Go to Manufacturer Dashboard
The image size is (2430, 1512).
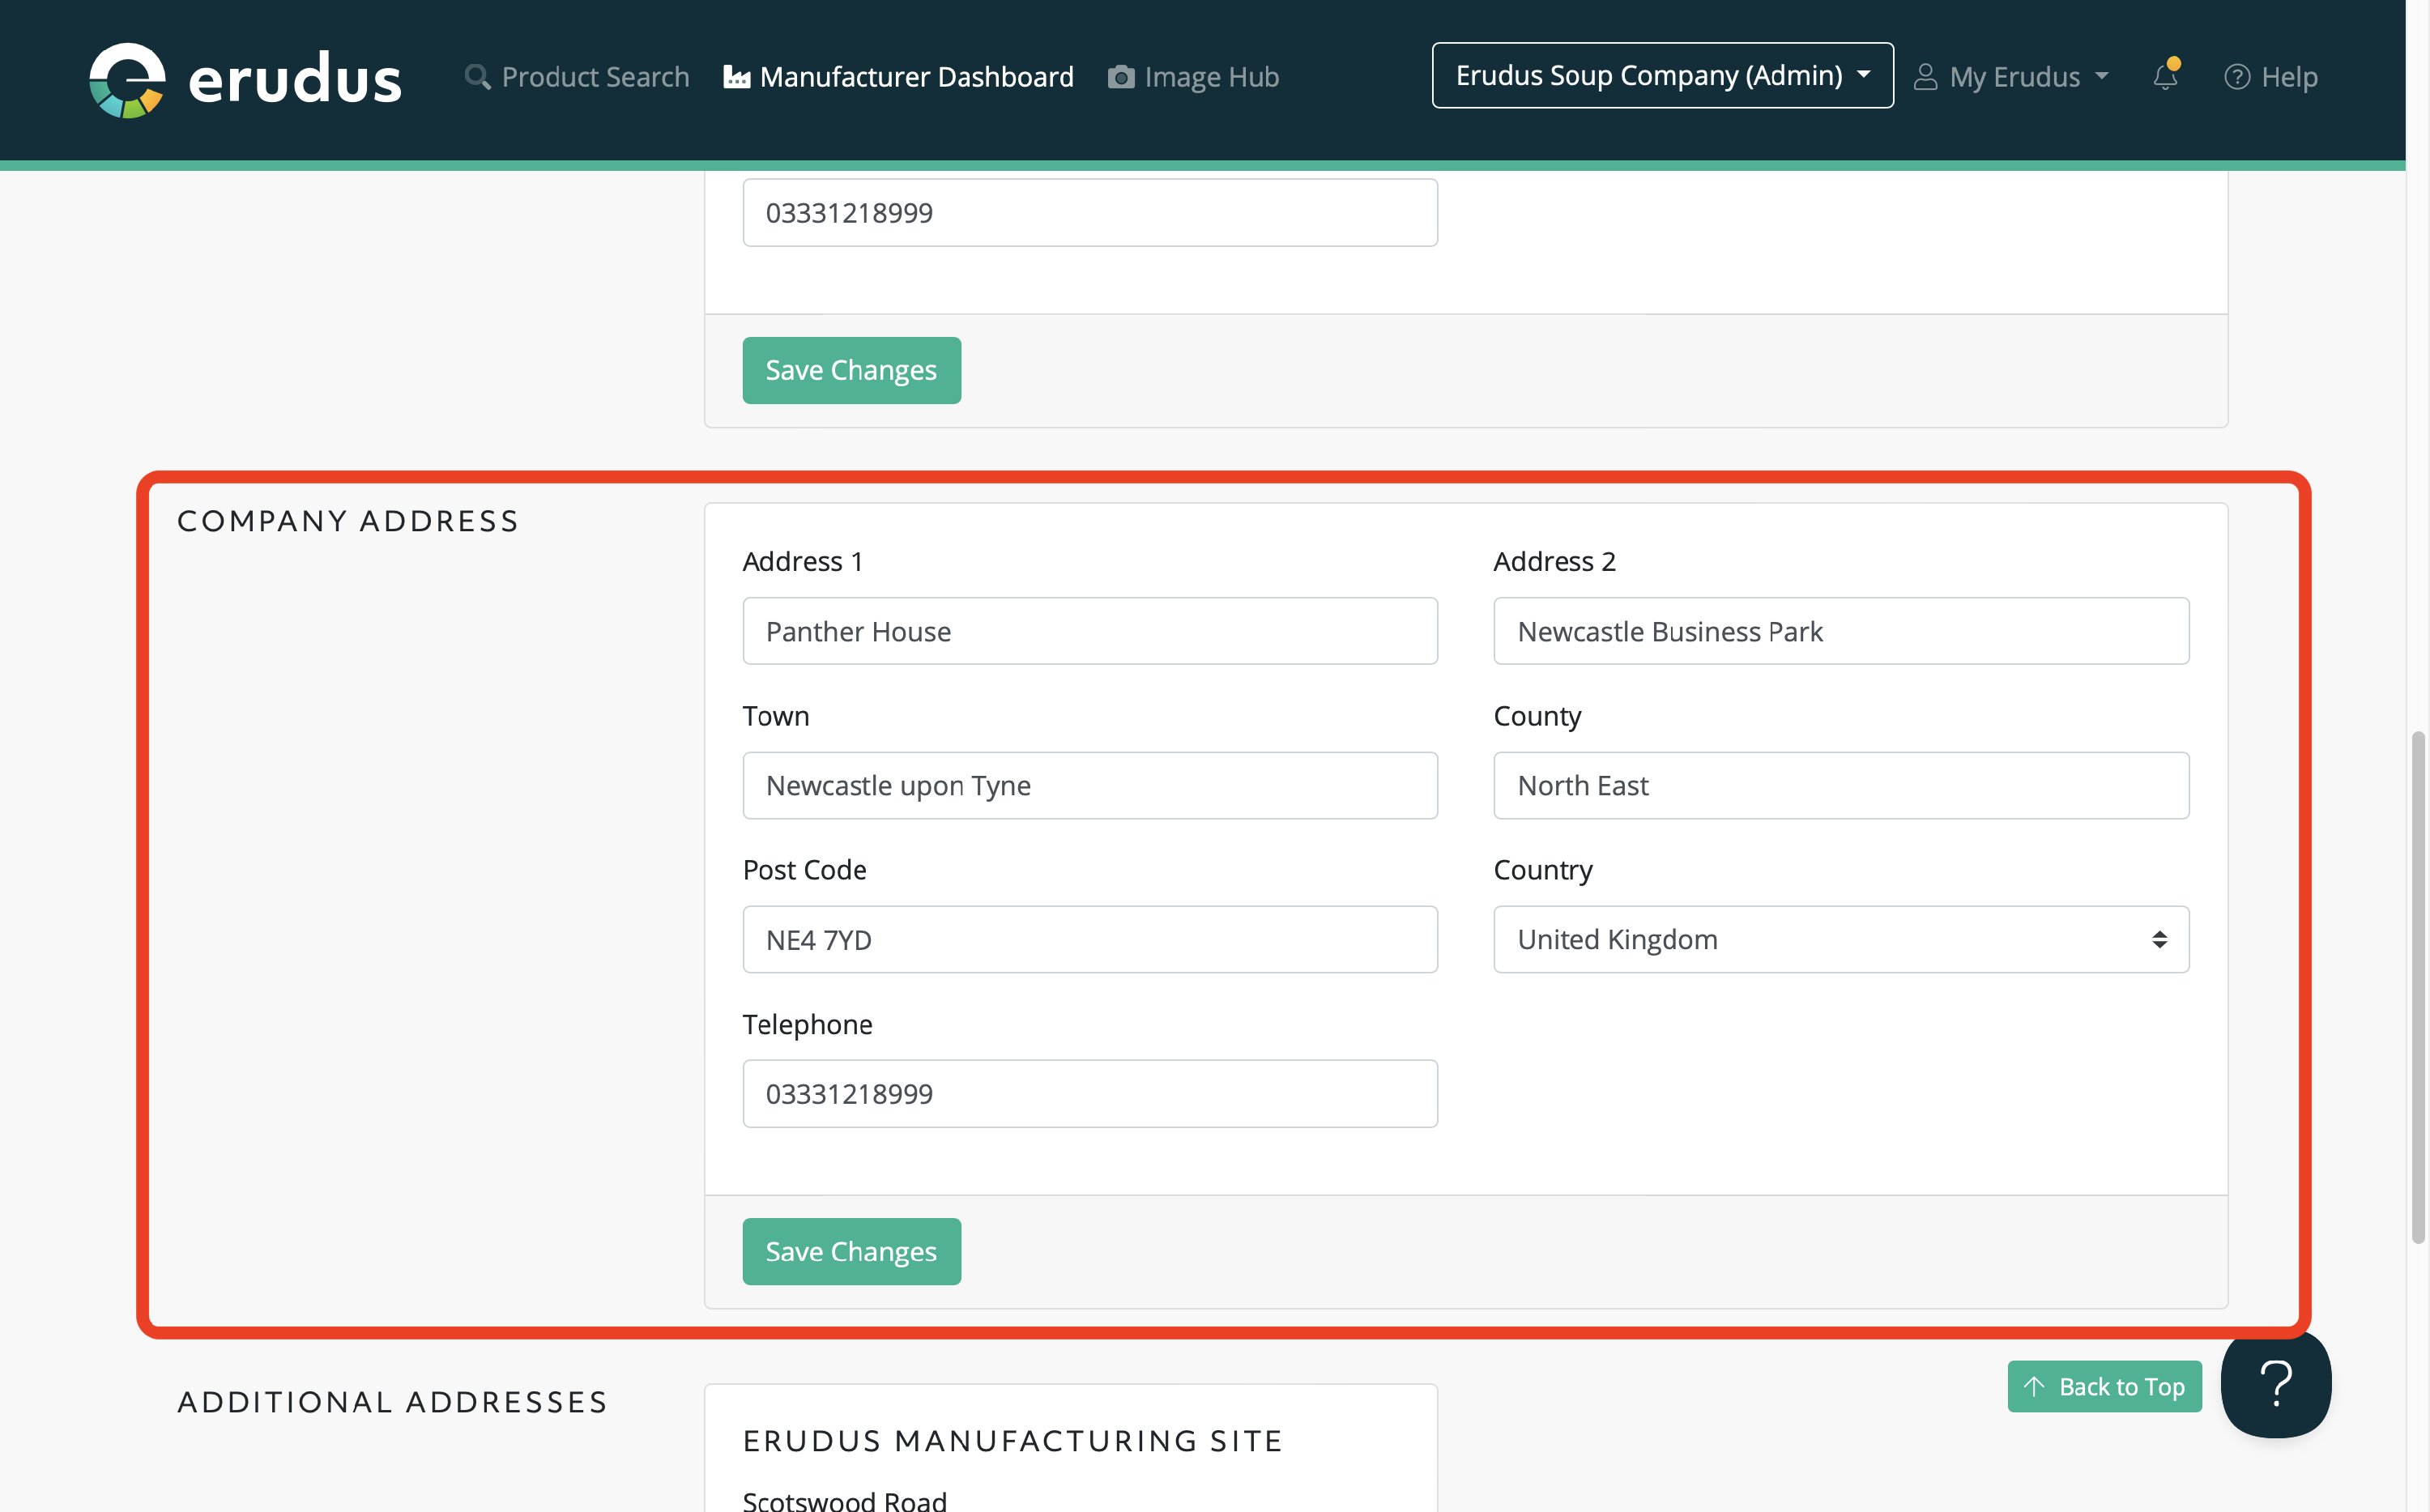point(915,77)
